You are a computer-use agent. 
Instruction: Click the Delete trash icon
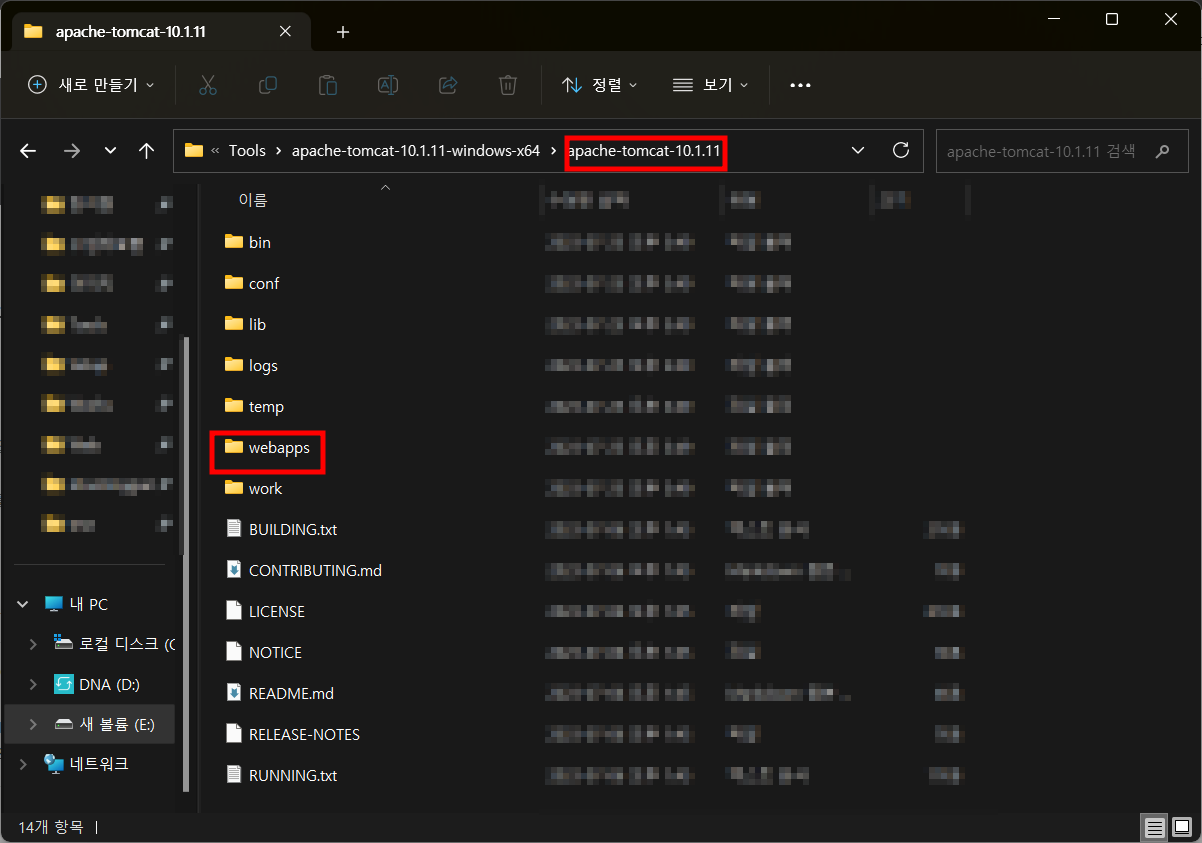(x=508, y=85)
